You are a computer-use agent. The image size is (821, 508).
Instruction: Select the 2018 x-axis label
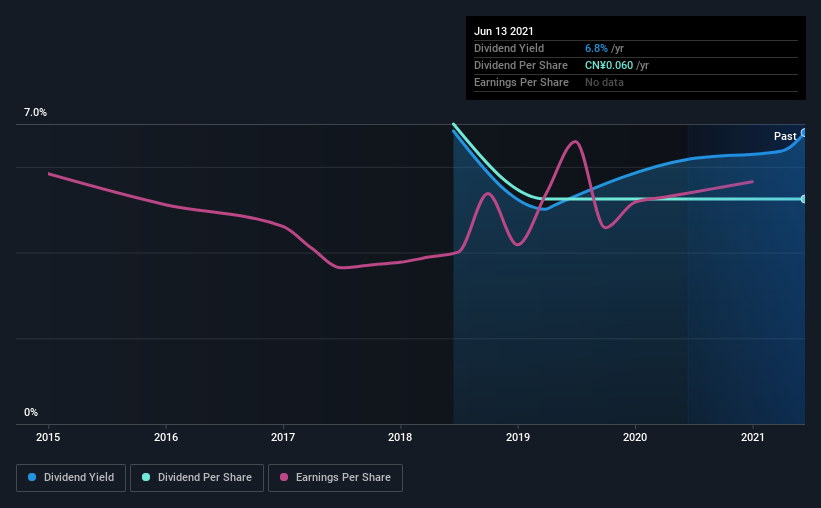tap(400, 437)
